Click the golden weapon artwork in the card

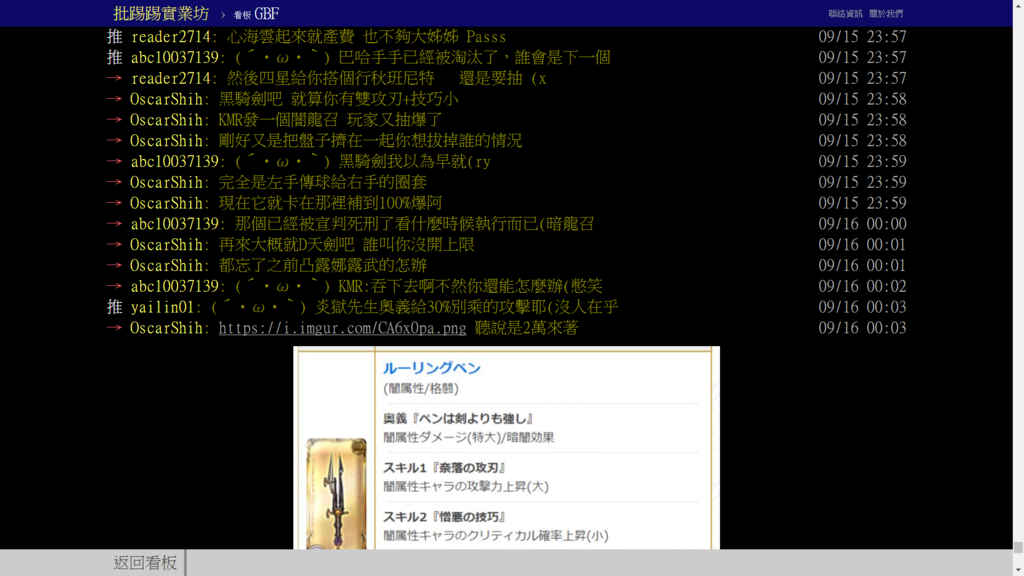[x=336, y=494]
